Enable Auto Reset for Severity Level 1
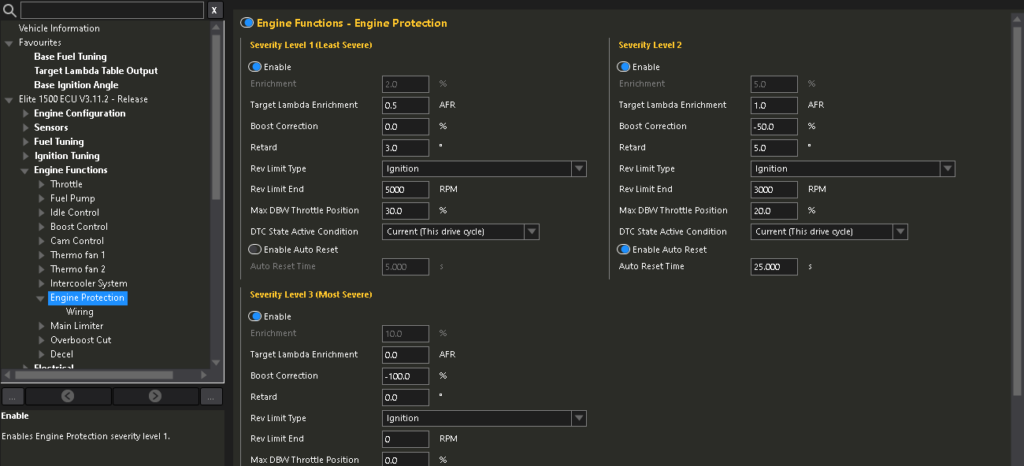 pyautogui.click(x=255, y=250)
